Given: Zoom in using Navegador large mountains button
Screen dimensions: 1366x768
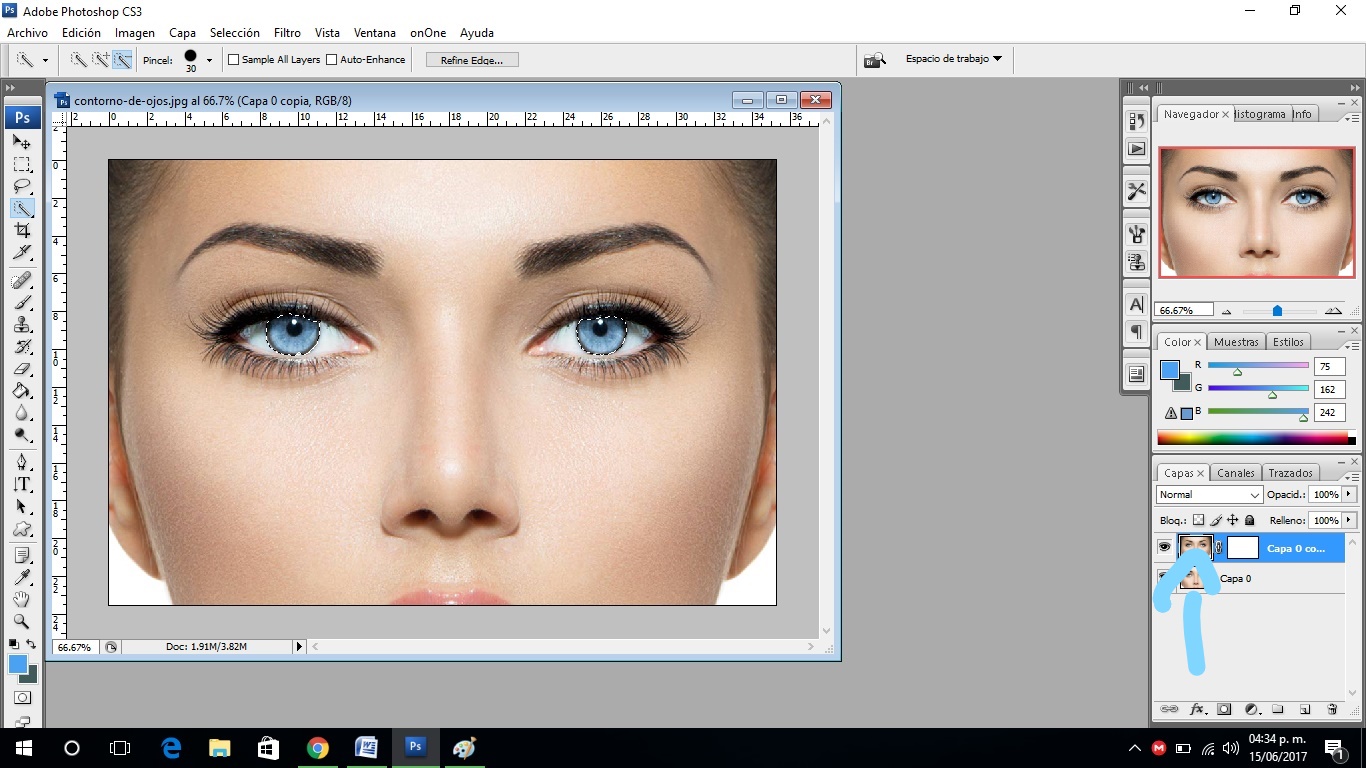Looking at the screenshot, I should 1333,311.
